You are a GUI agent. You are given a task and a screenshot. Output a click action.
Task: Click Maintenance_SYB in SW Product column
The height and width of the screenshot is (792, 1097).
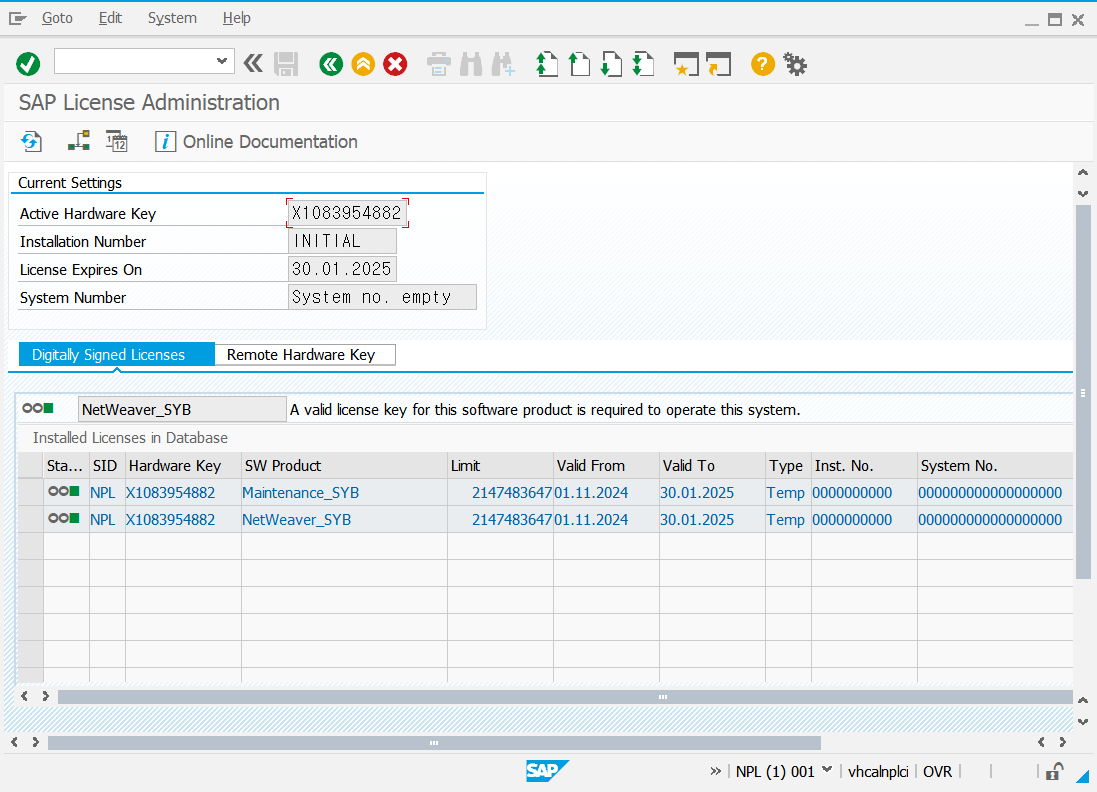point(300,493)
